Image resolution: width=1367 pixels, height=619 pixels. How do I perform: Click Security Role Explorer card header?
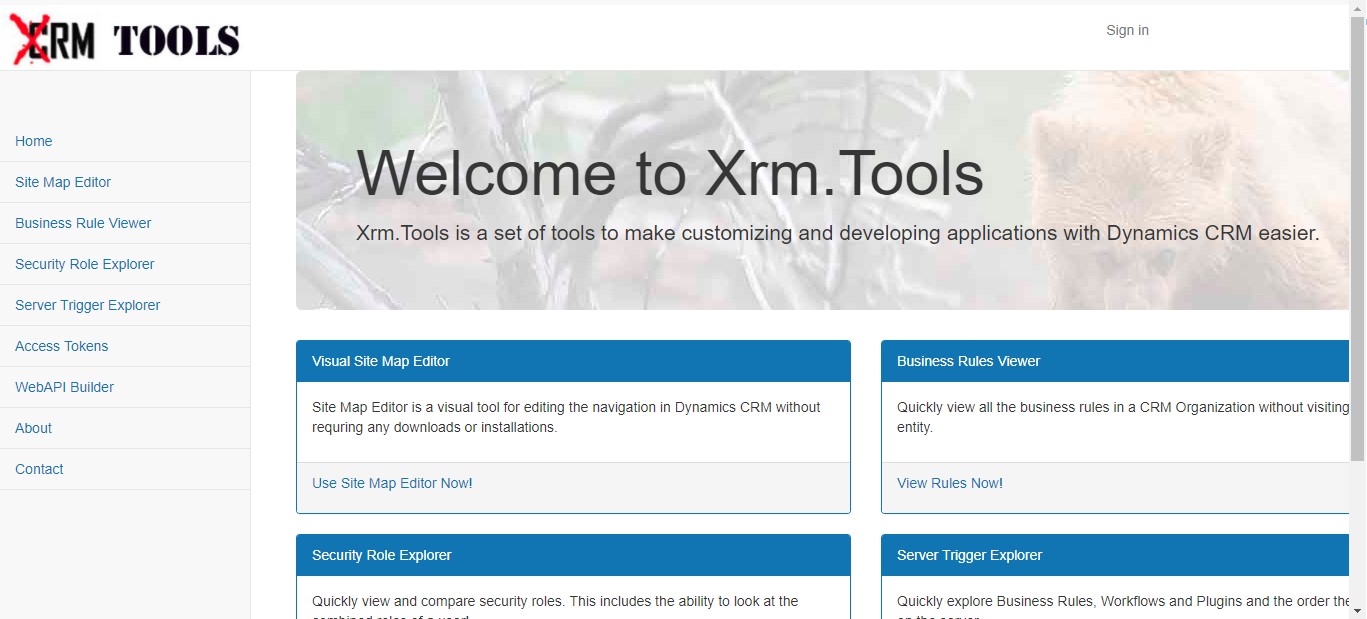point(573,555)
